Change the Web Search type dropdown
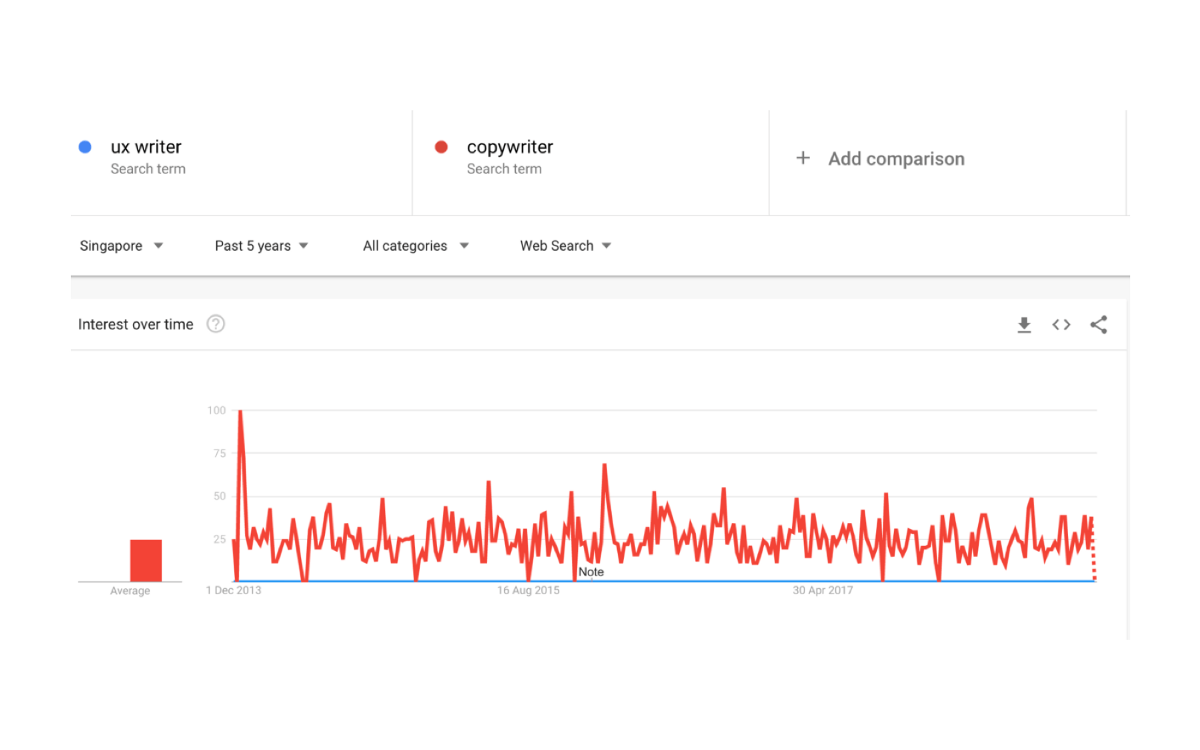Viewport: 1200px width, 750px height. 565,246
